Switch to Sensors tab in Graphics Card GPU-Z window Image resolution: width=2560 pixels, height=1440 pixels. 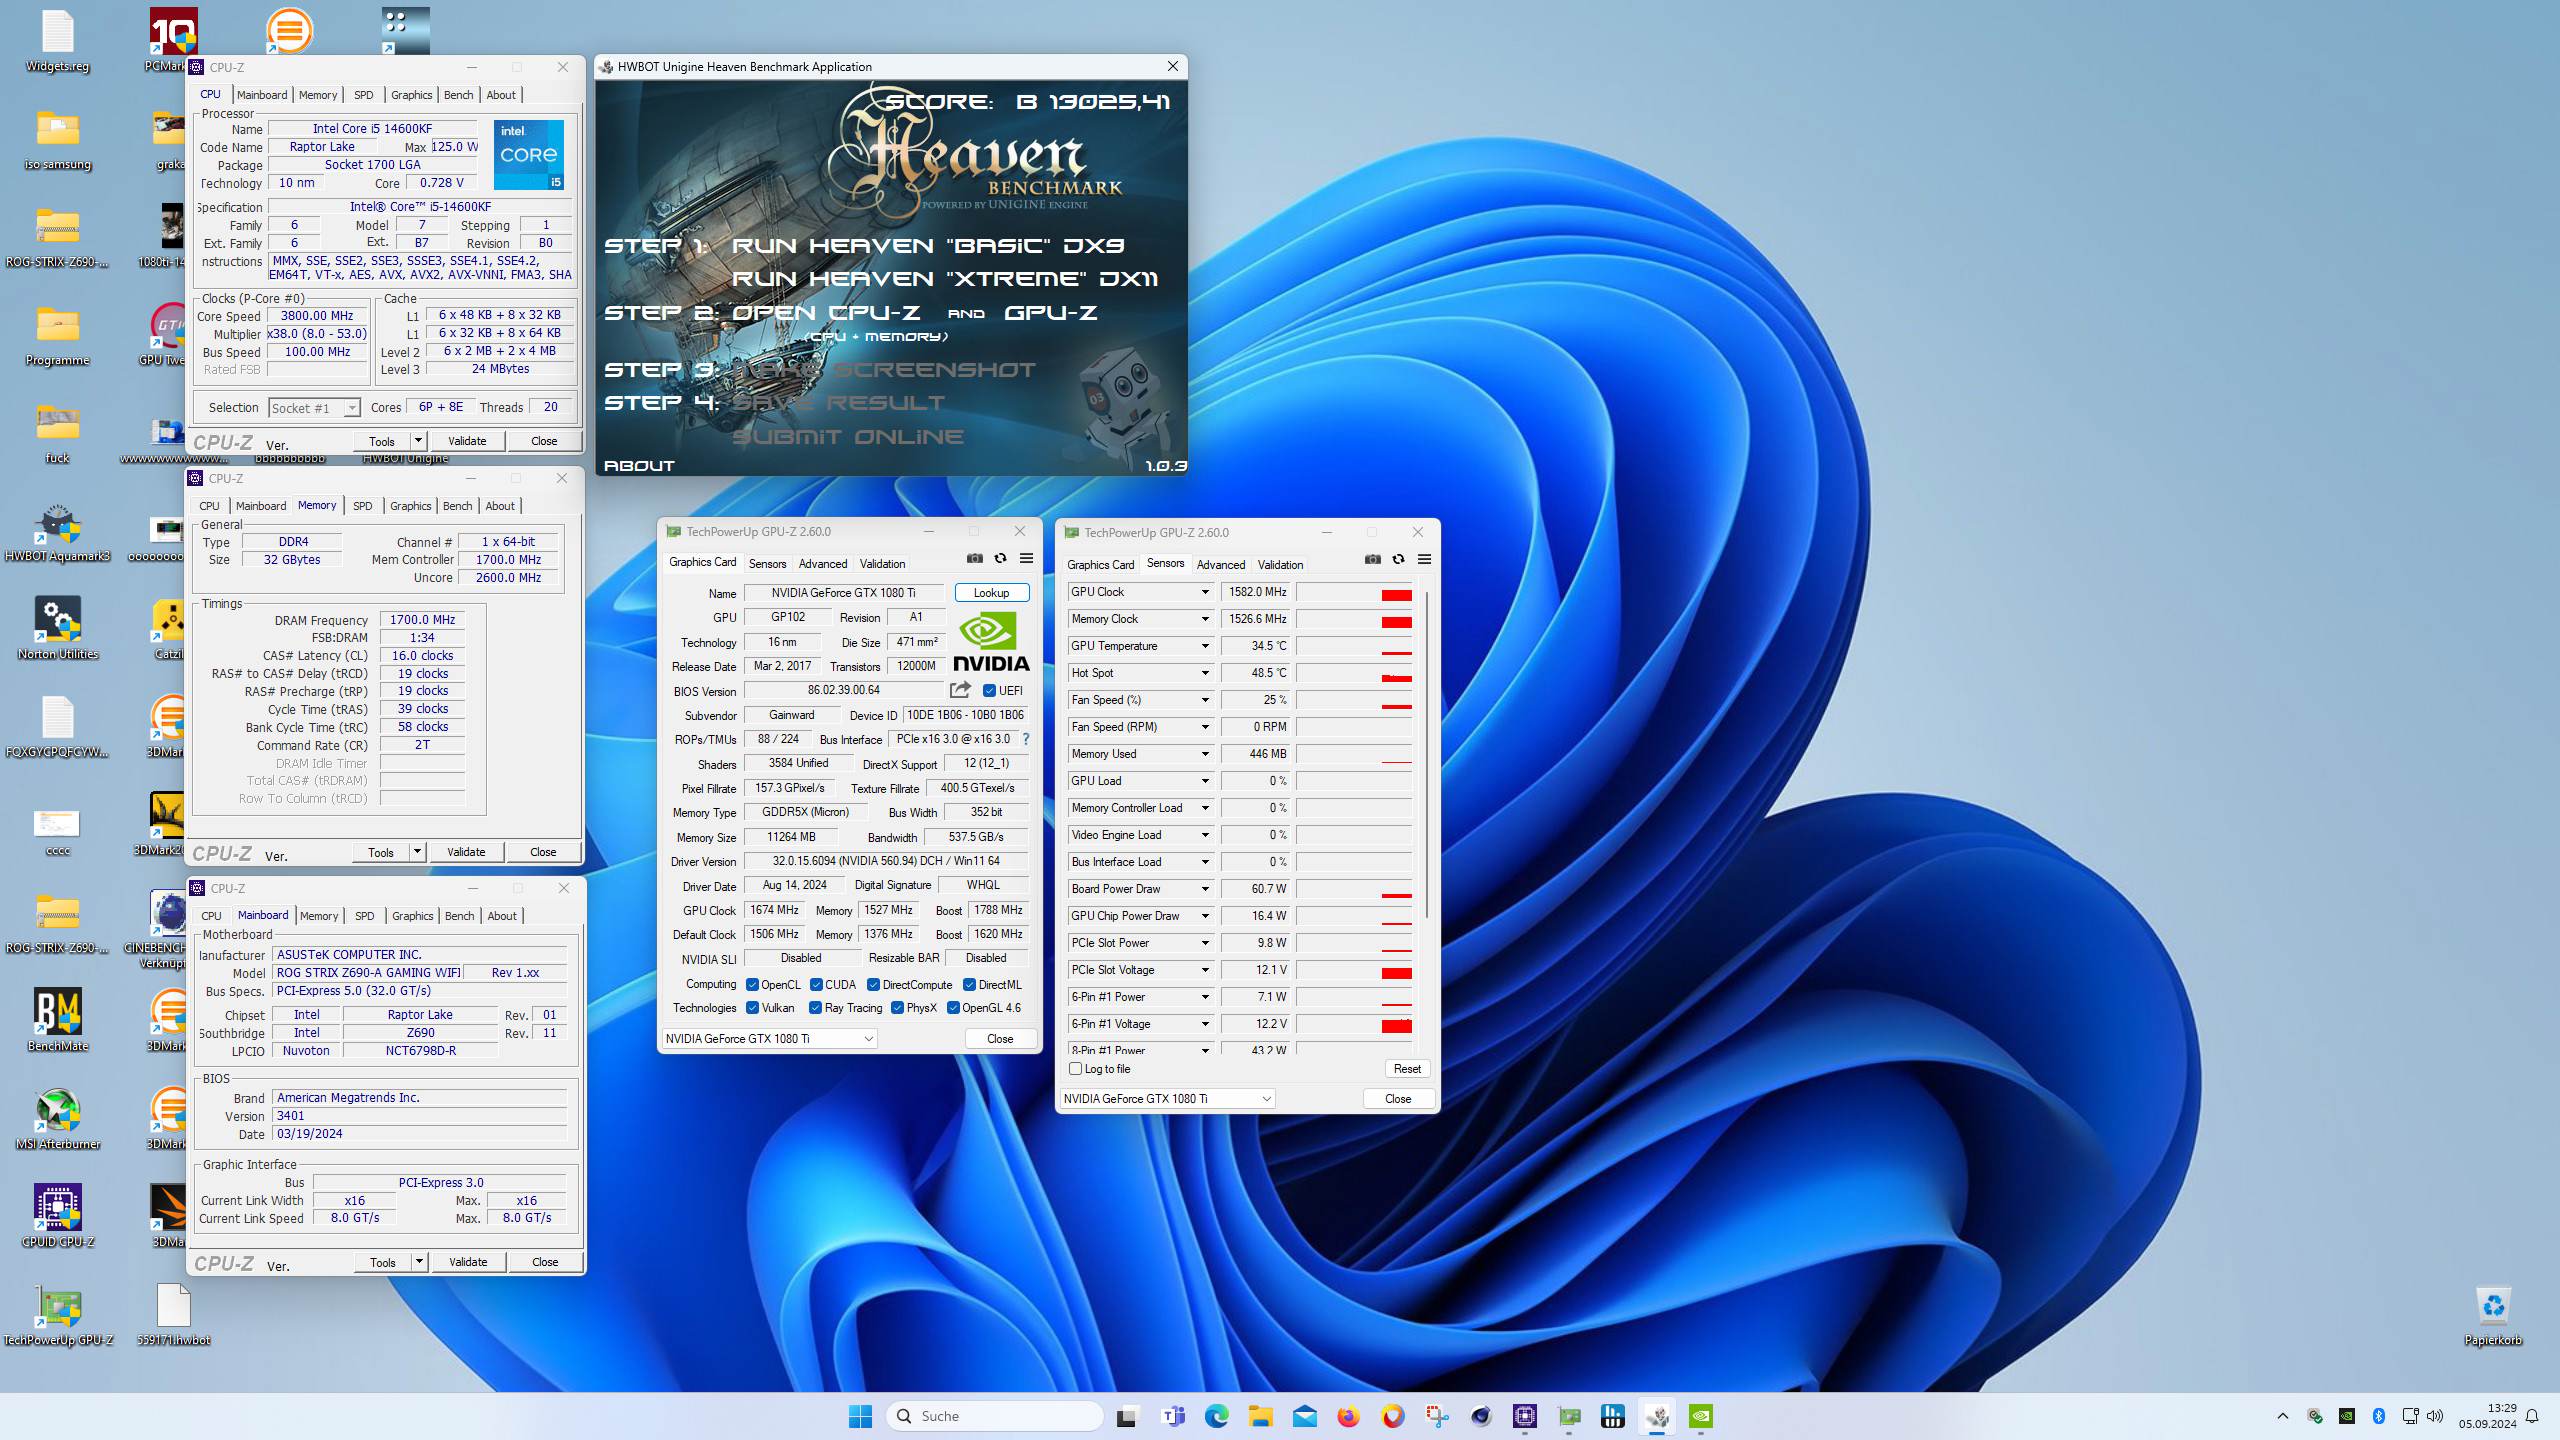(x=768, y=564)
